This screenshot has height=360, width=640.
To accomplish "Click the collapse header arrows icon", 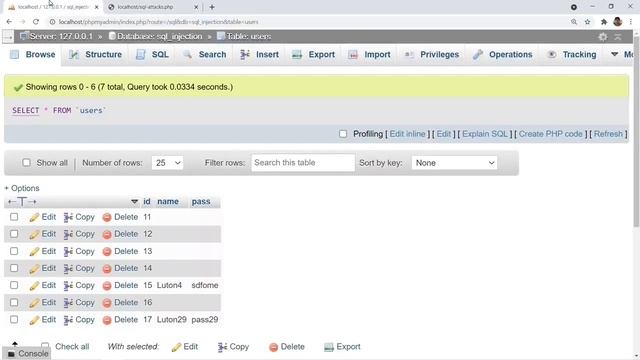I will 618,37.
